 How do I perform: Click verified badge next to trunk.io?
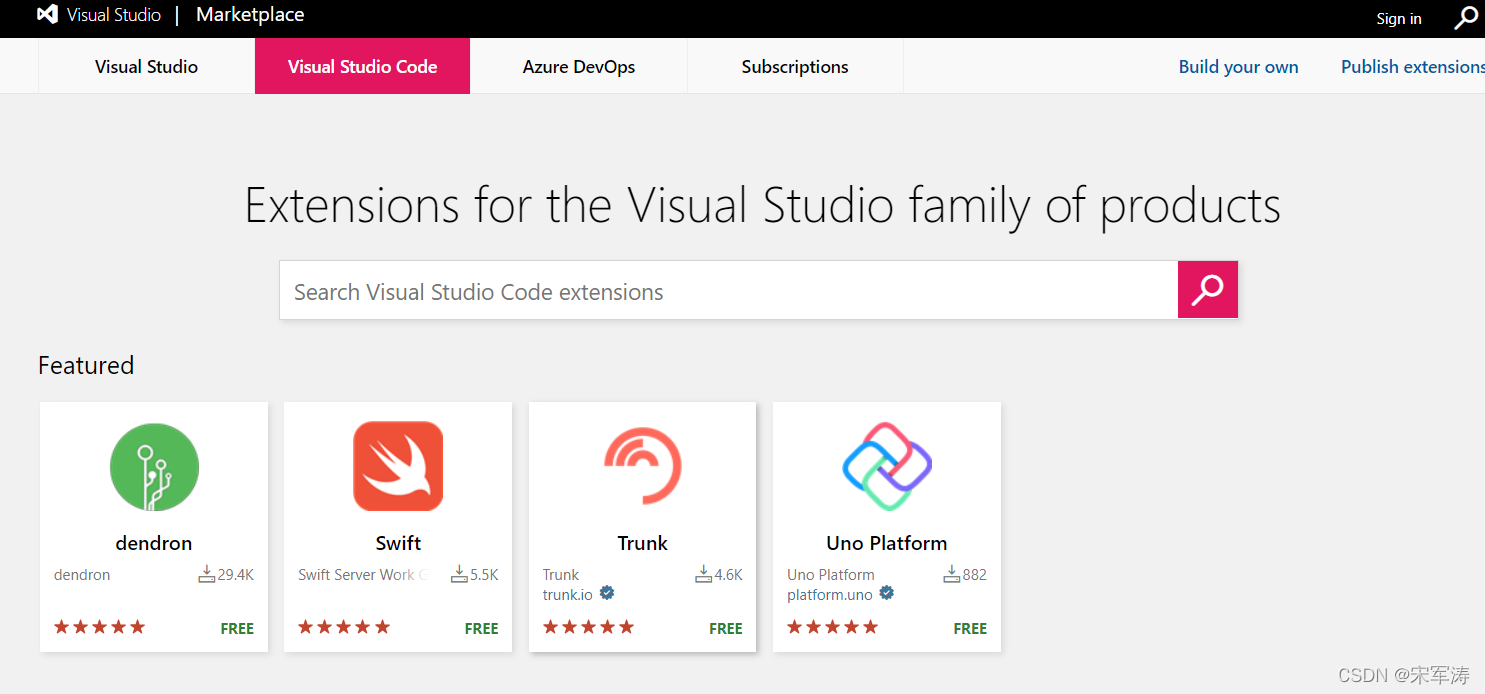[x=607, y=593]
